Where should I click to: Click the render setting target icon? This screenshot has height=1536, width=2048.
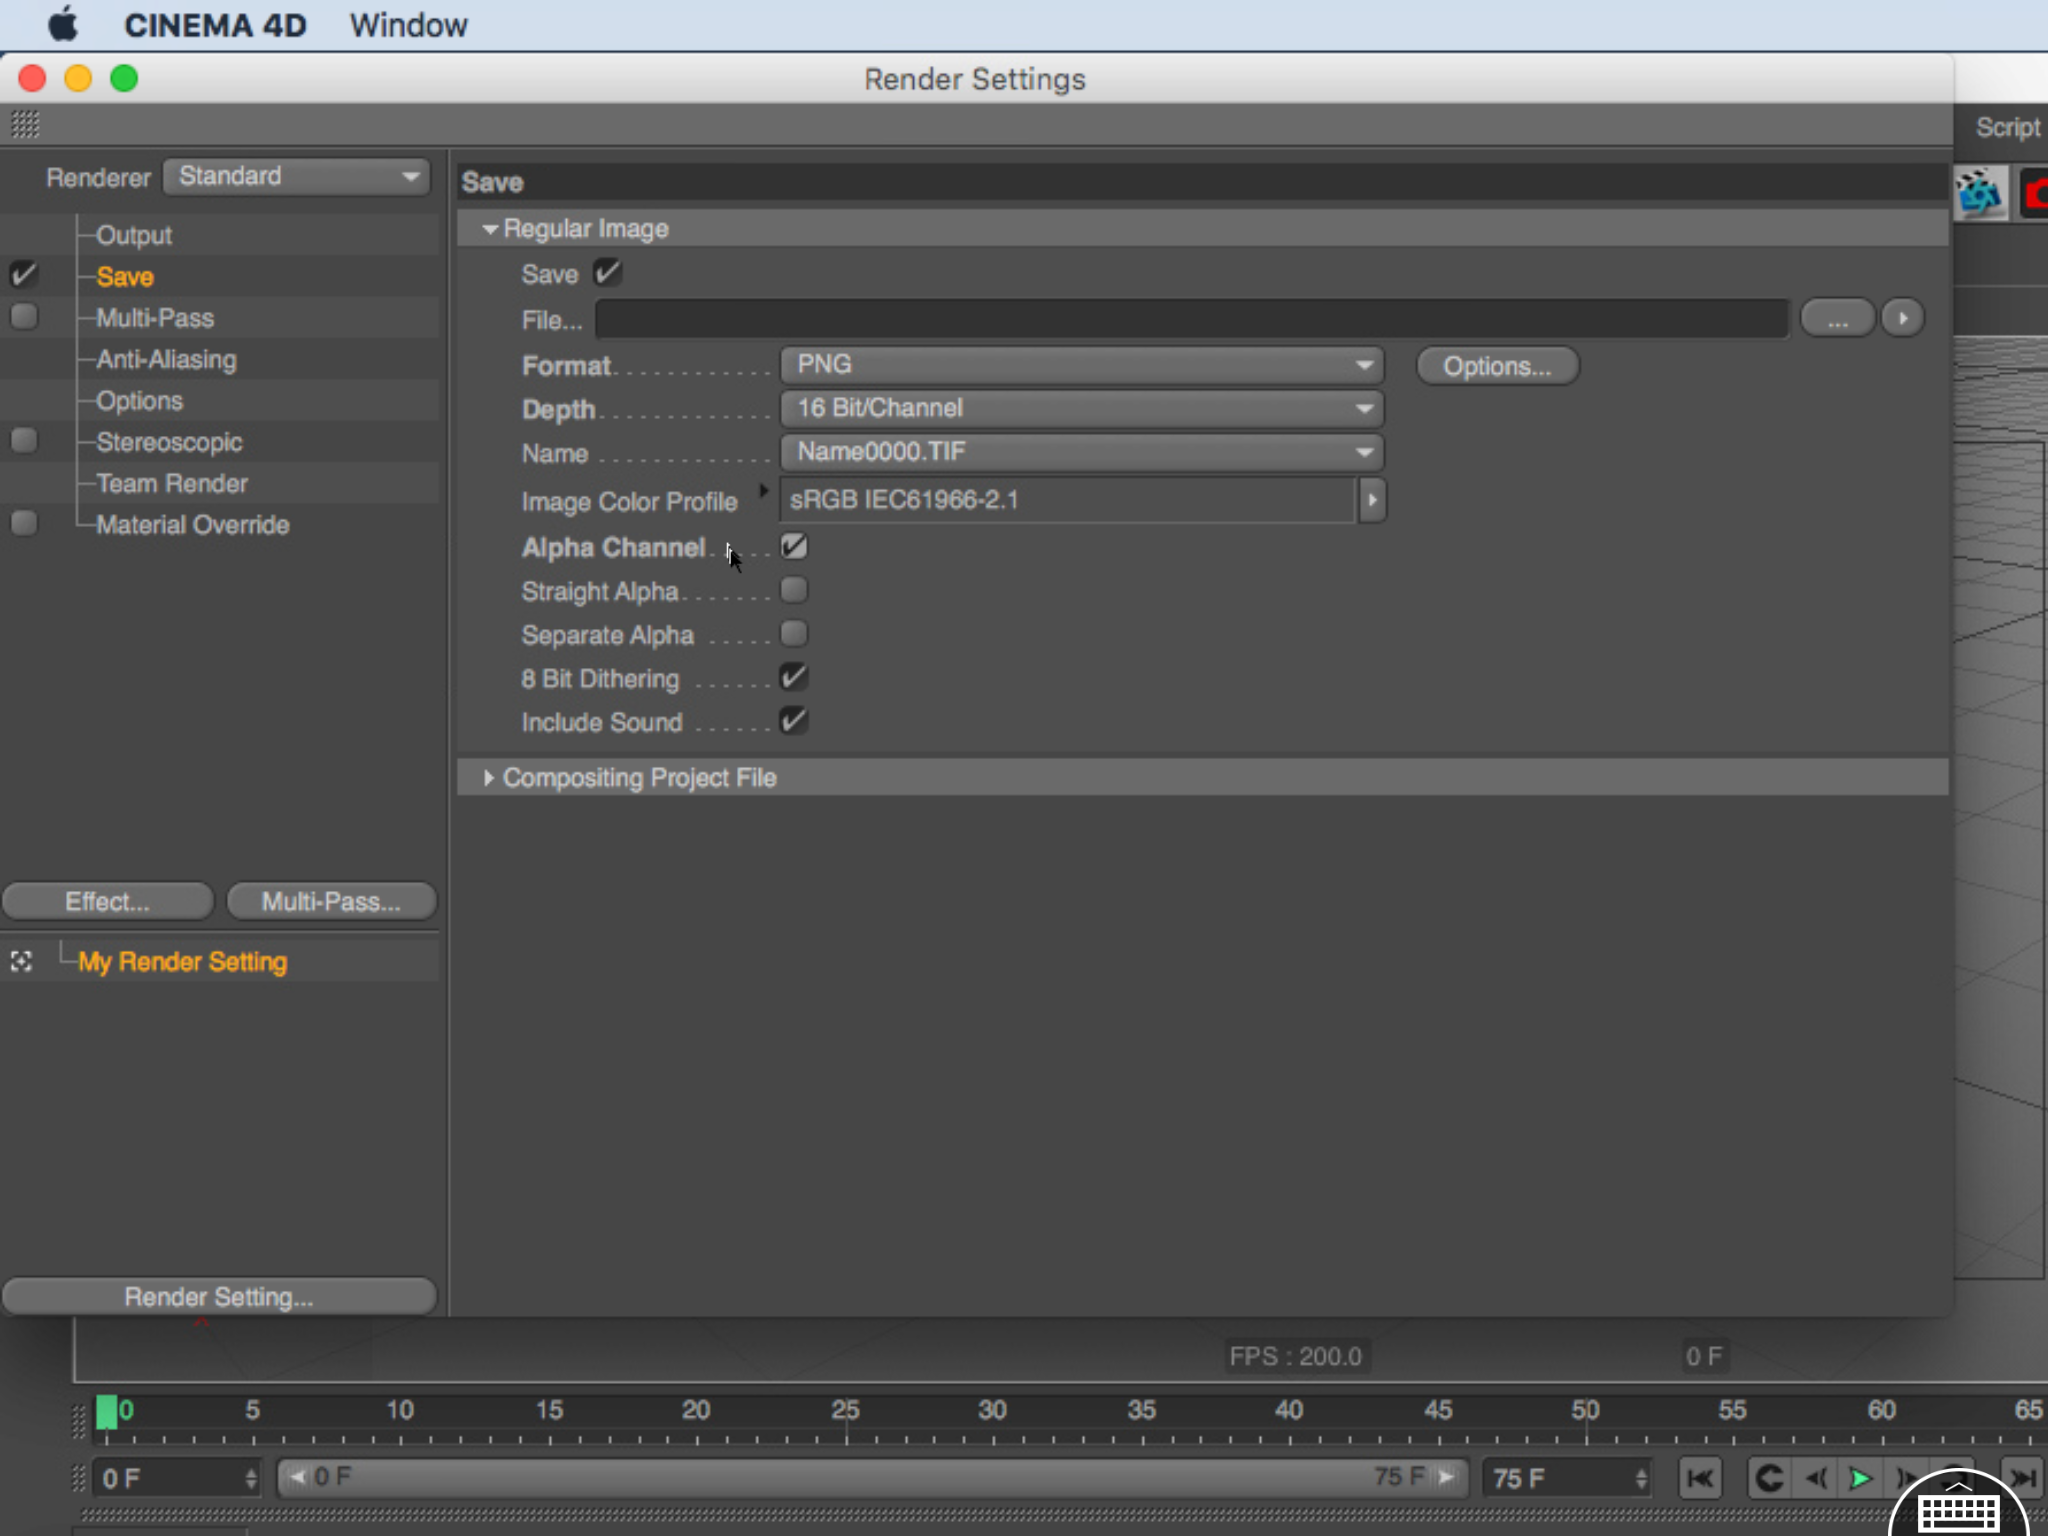point(22,962)
